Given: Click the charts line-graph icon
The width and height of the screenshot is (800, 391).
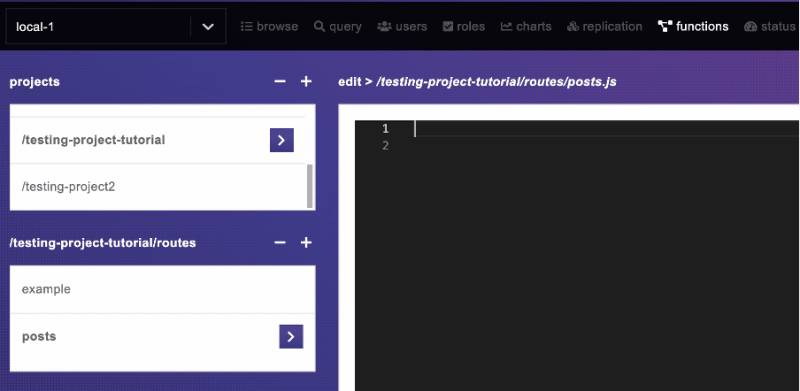Looking at the screenshot, I should [x=506, y=27].
